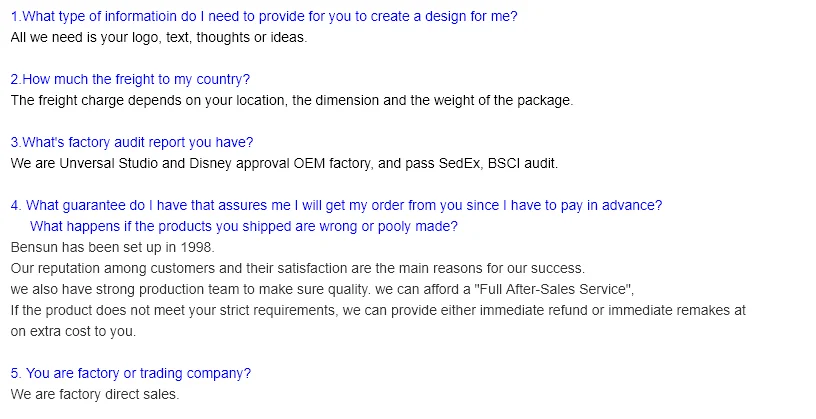Click the line starting 'Our reputation among customers'
The width and height of the screenshot is (816, 419).
(x=297, y=268)
